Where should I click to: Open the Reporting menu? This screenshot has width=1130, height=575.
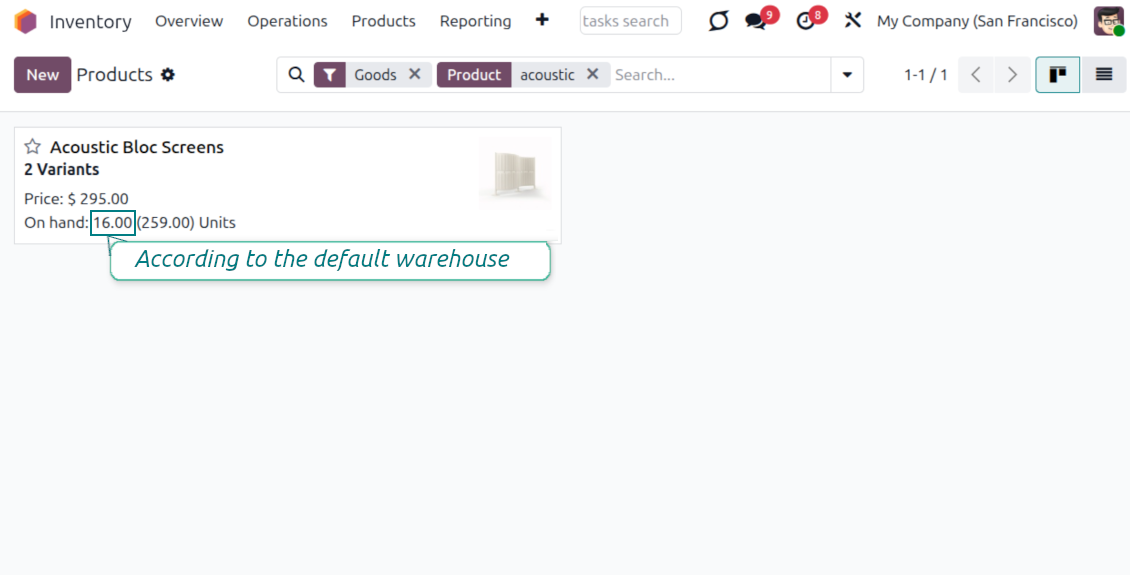click(x=475, y=22)
